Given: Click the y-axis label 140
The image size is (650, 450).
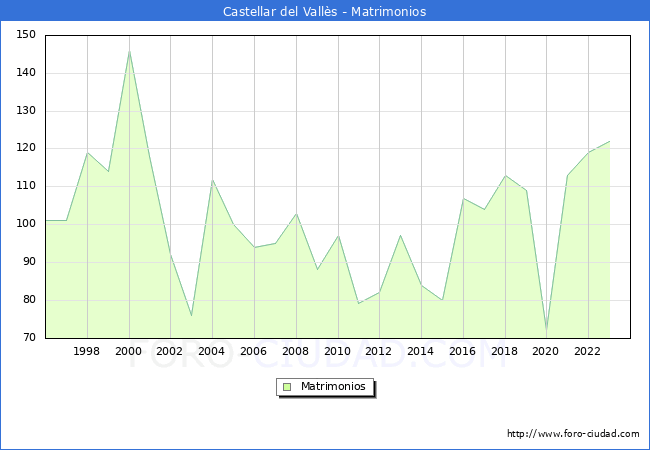Looking at the screenshot, I should click(x=26, y=73).
